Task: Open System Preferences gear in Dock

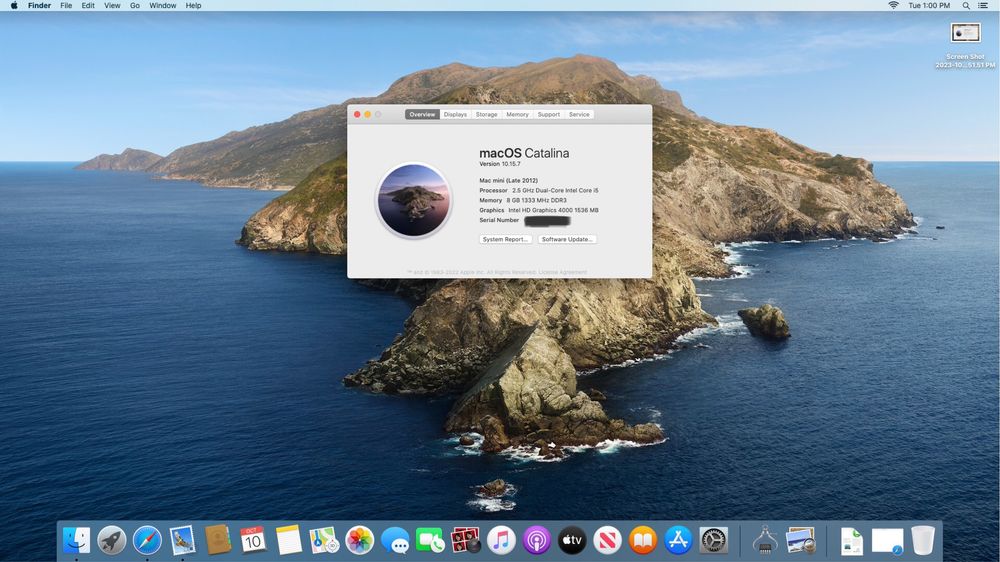Action: (714, 540)
